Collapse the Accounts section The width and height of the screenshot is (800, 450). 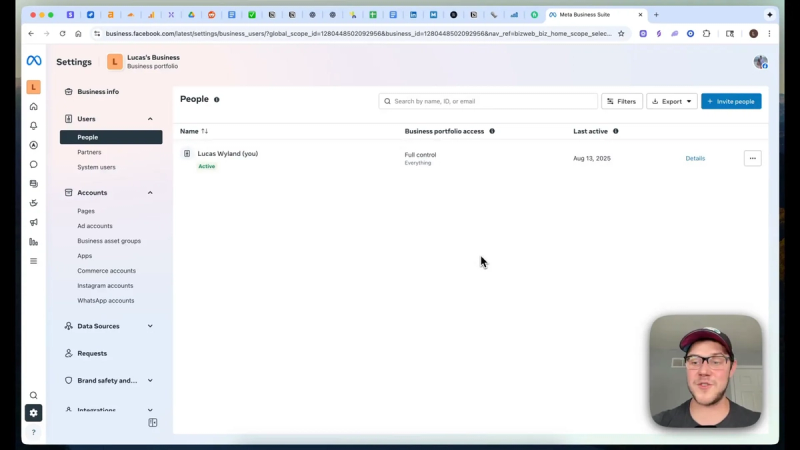pos(150,193)
